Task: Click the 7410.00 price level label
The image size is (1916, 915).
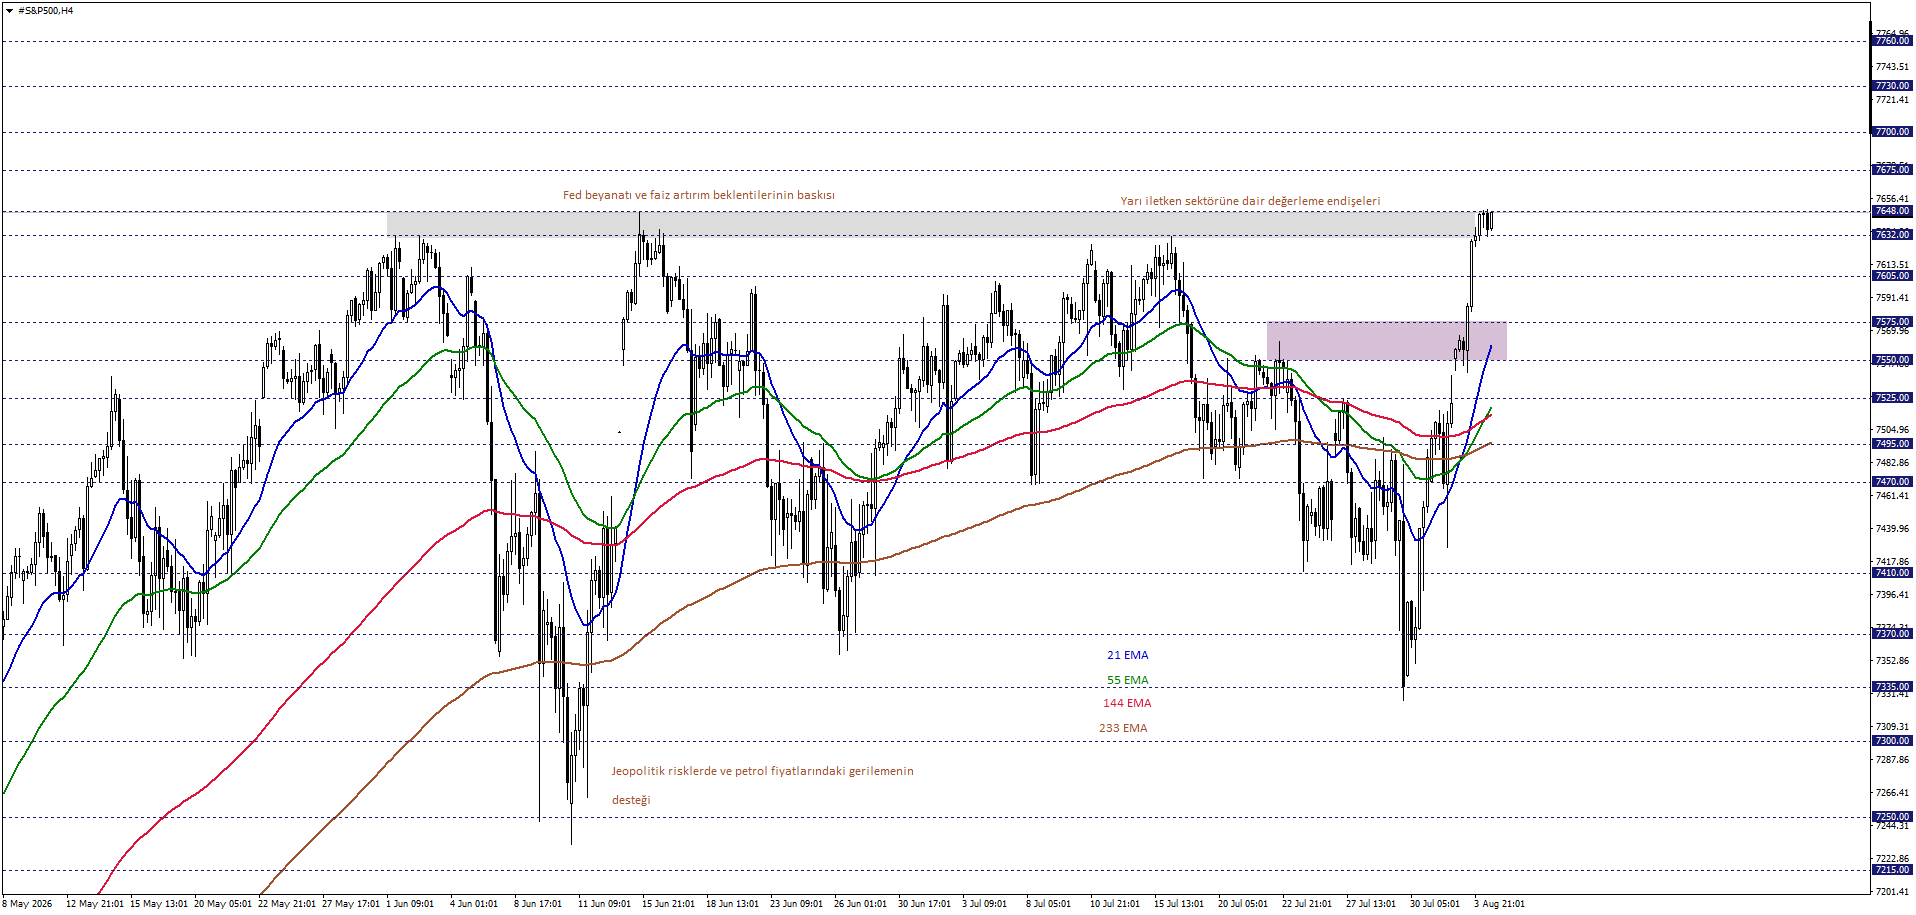Action: [1892, 573]
